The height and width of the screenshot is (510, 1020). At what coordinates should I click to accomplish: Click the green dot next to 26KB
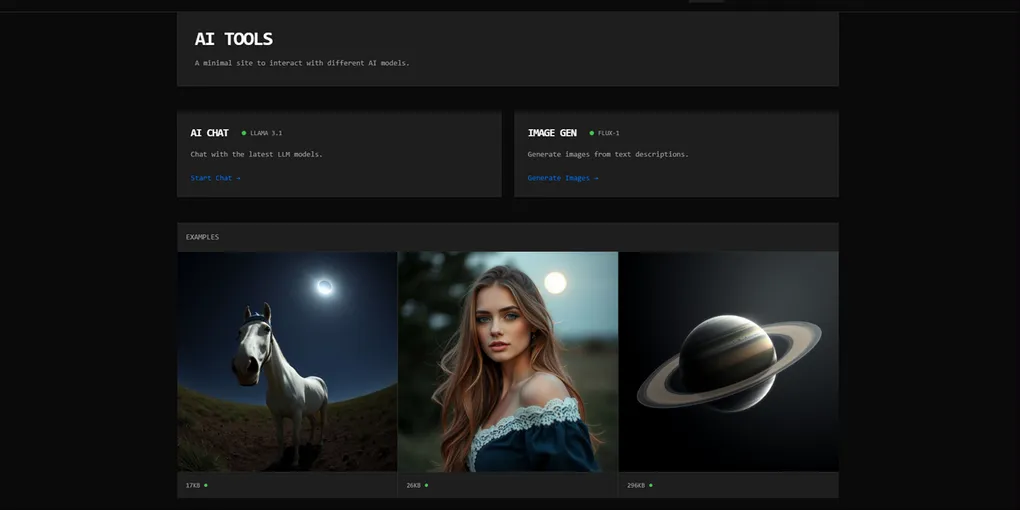pos(427,485)
